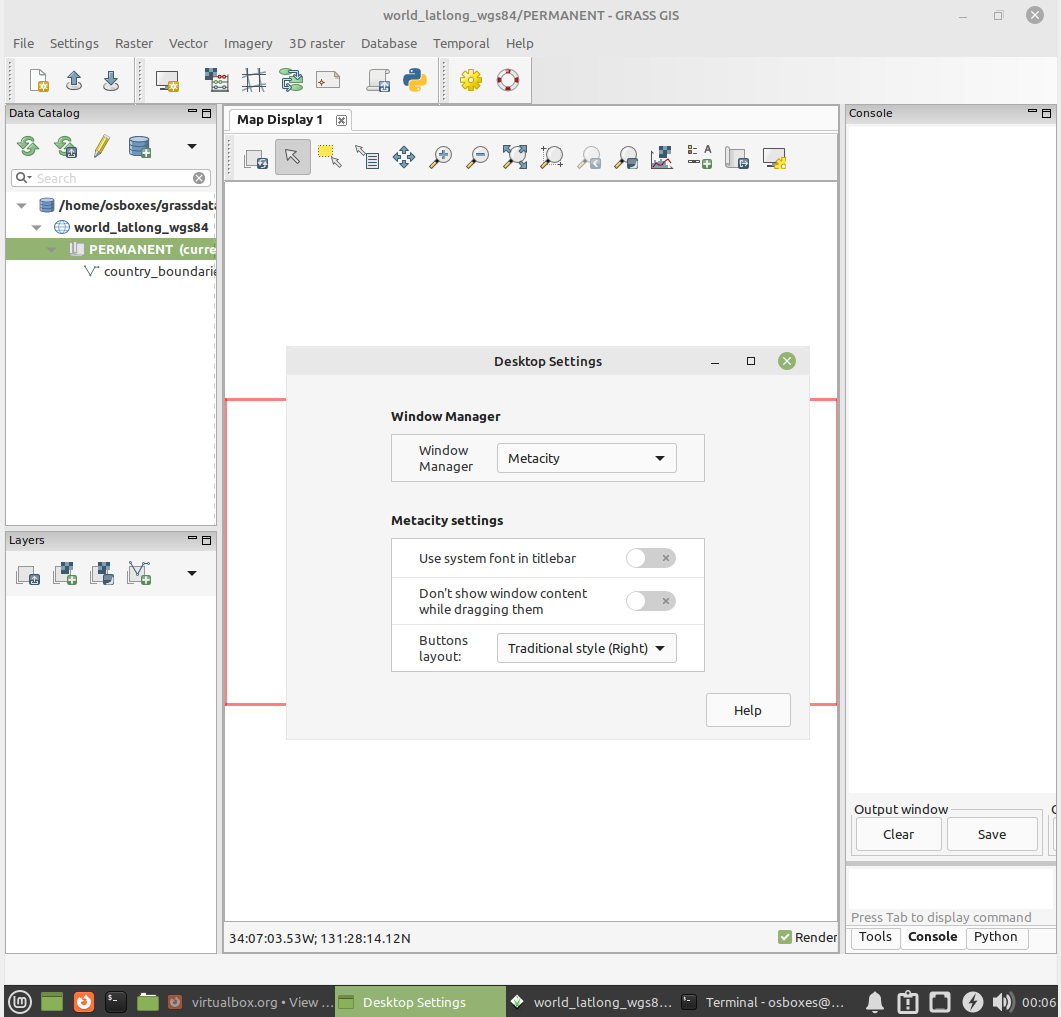Open Window Manager Metacity dropdown
This screenshot has height=1017, width=1061.
point(587,458)
